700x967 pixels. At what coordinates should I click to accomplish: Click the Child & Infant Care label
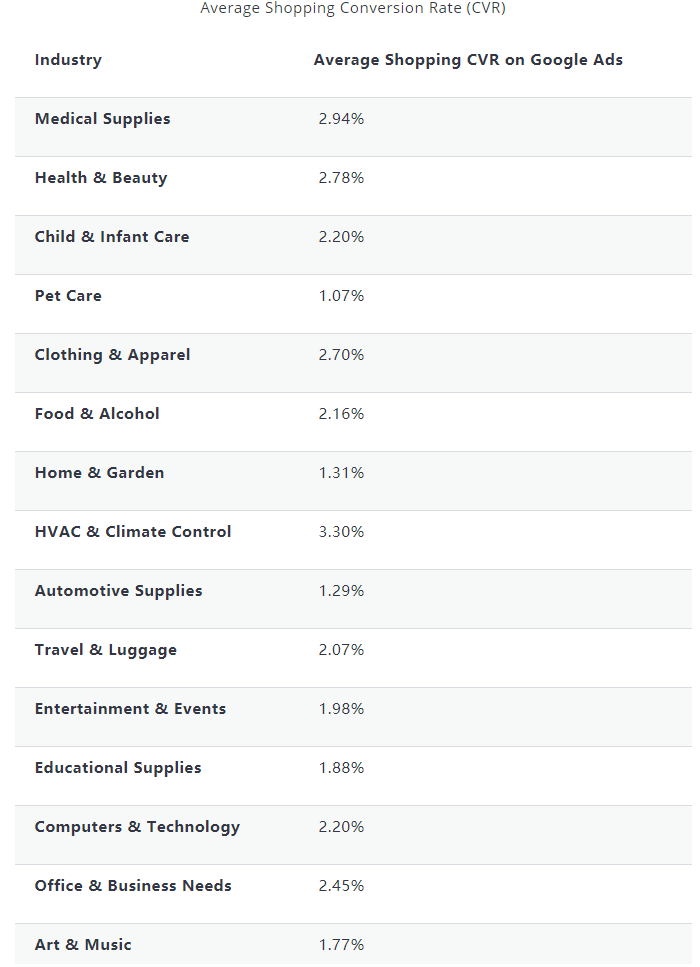click(x=112, y=237)
